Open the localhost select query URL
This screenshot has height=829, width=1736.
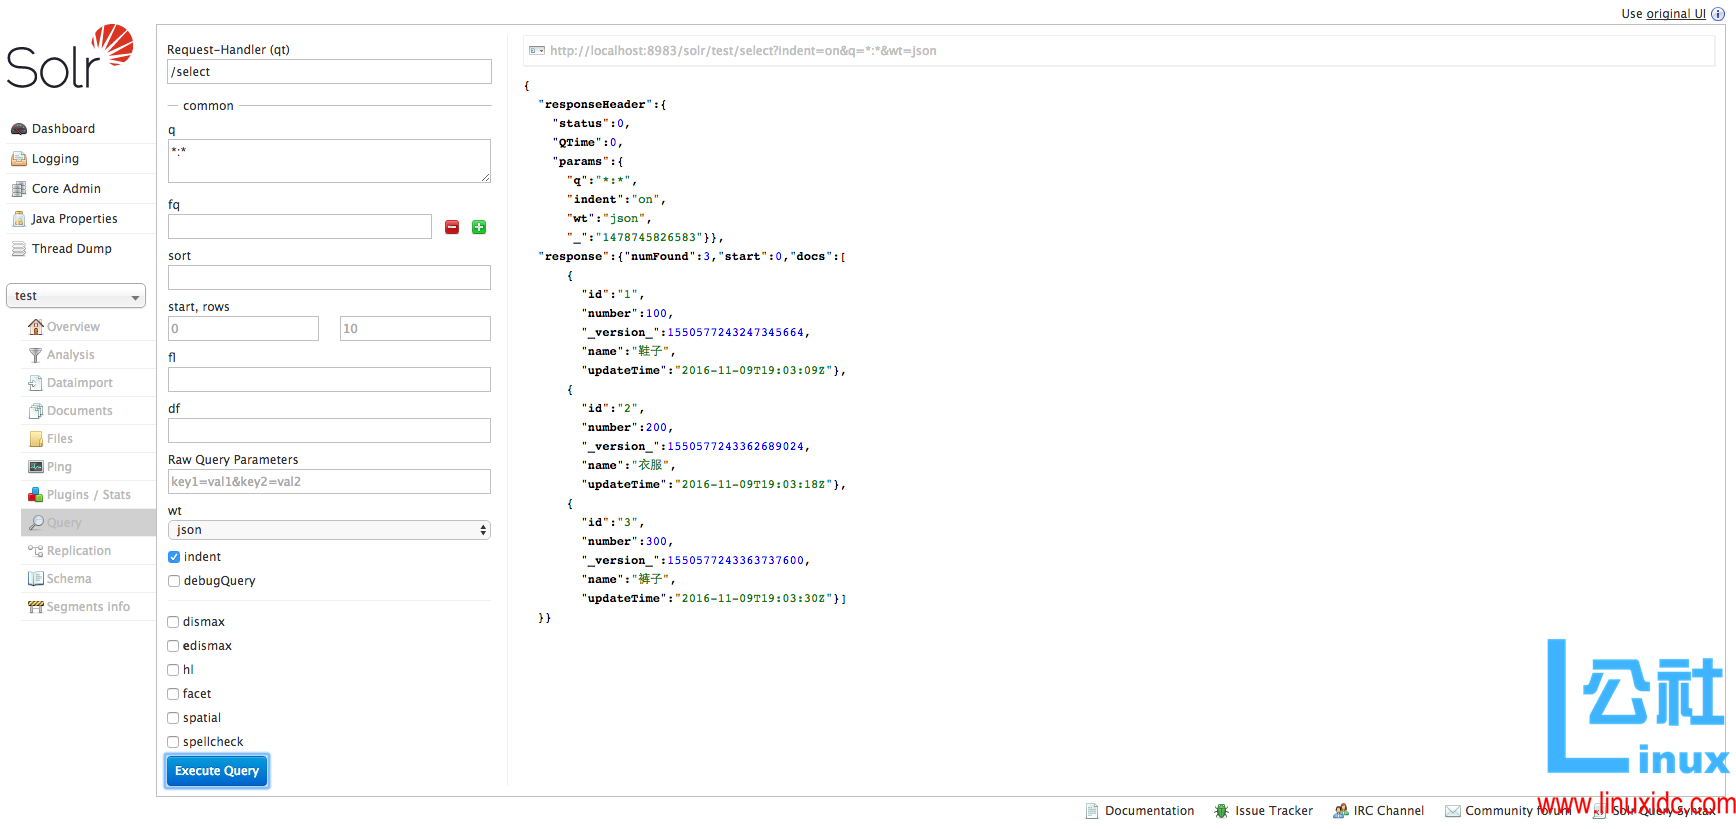[x=743, y=51]
